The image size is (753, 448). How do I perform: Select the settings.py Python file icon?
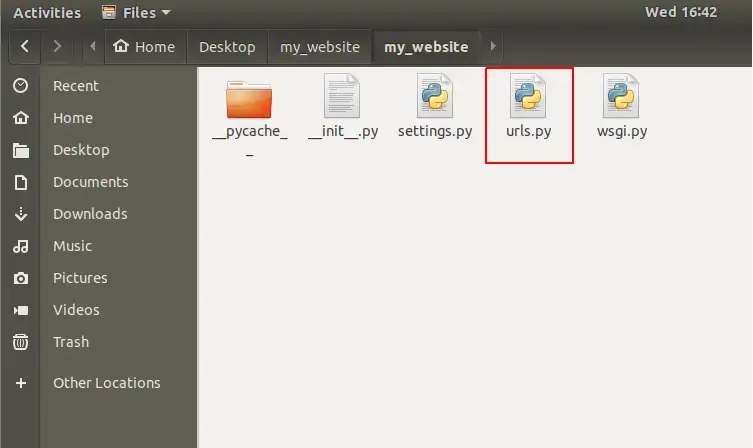(x=435, y=96)
